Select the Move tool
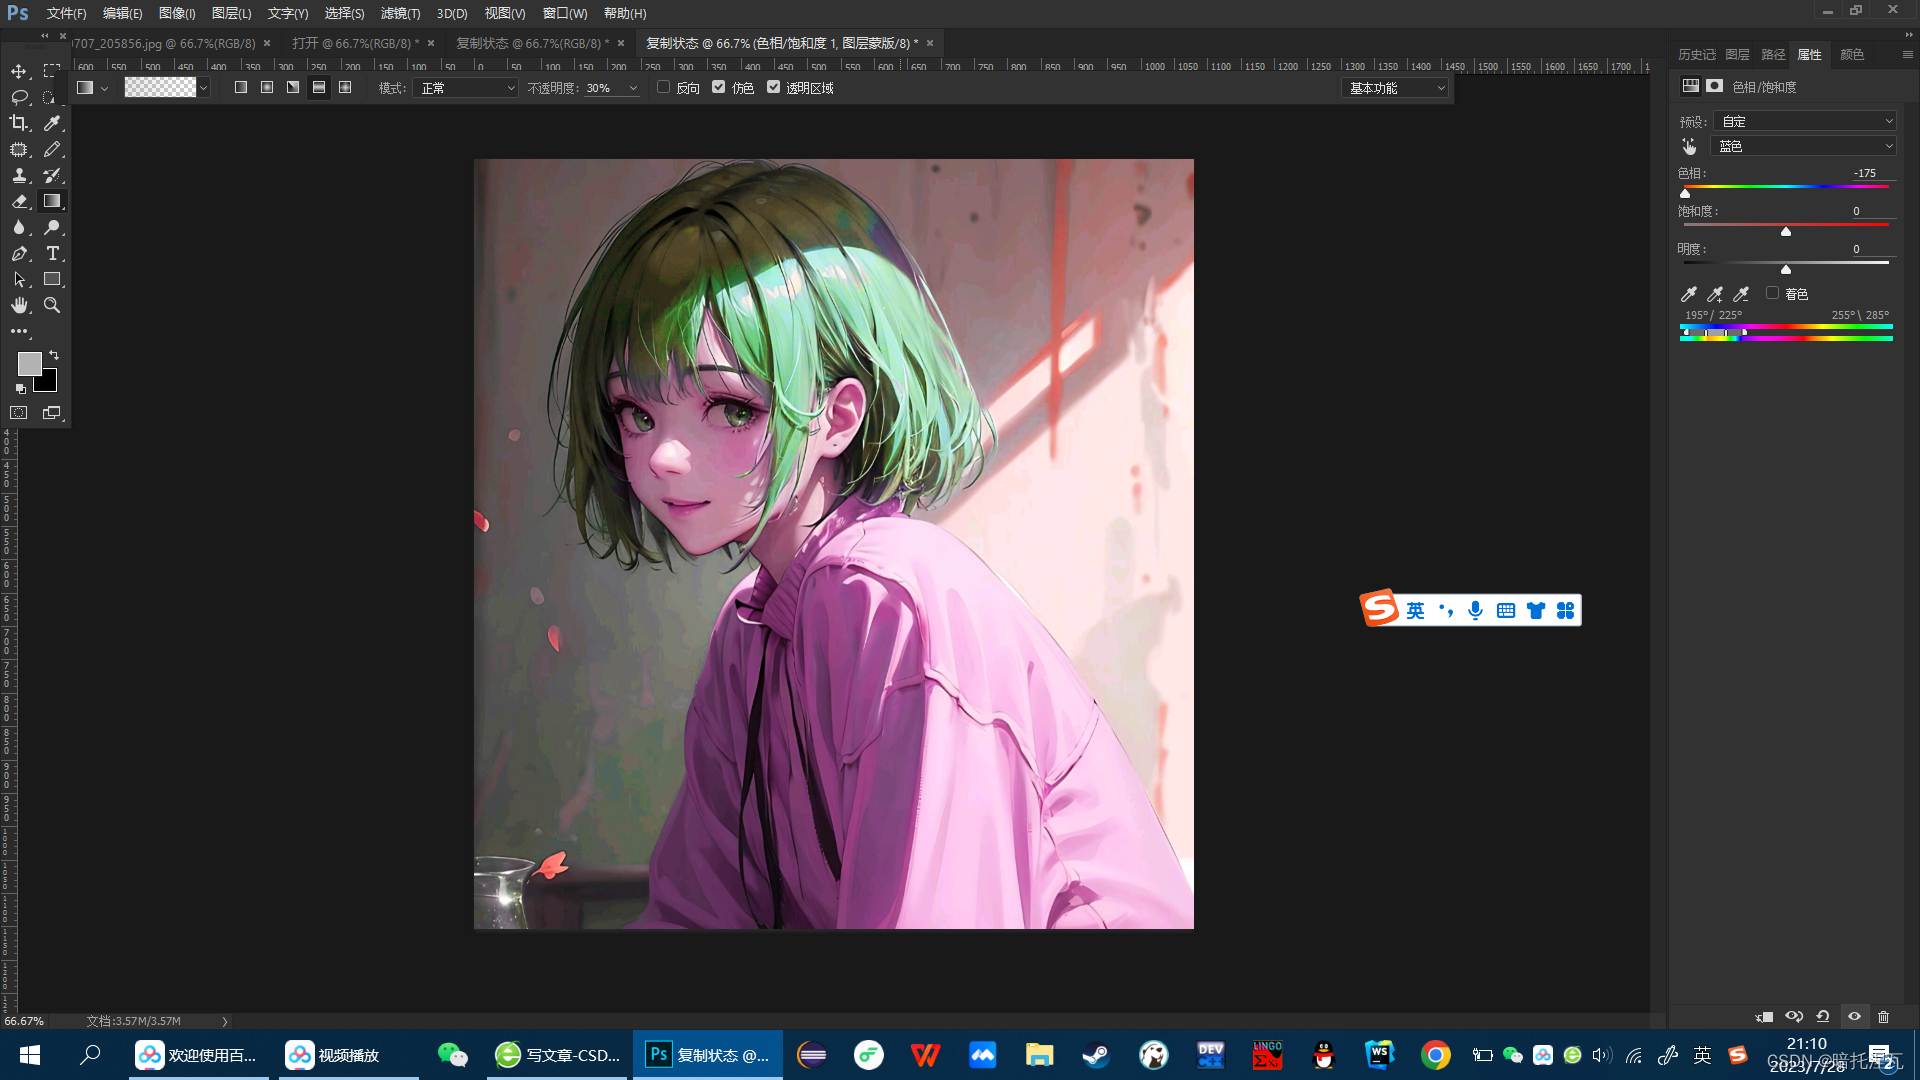Viewport: 1920px width, 1080px height. [19, 71]
